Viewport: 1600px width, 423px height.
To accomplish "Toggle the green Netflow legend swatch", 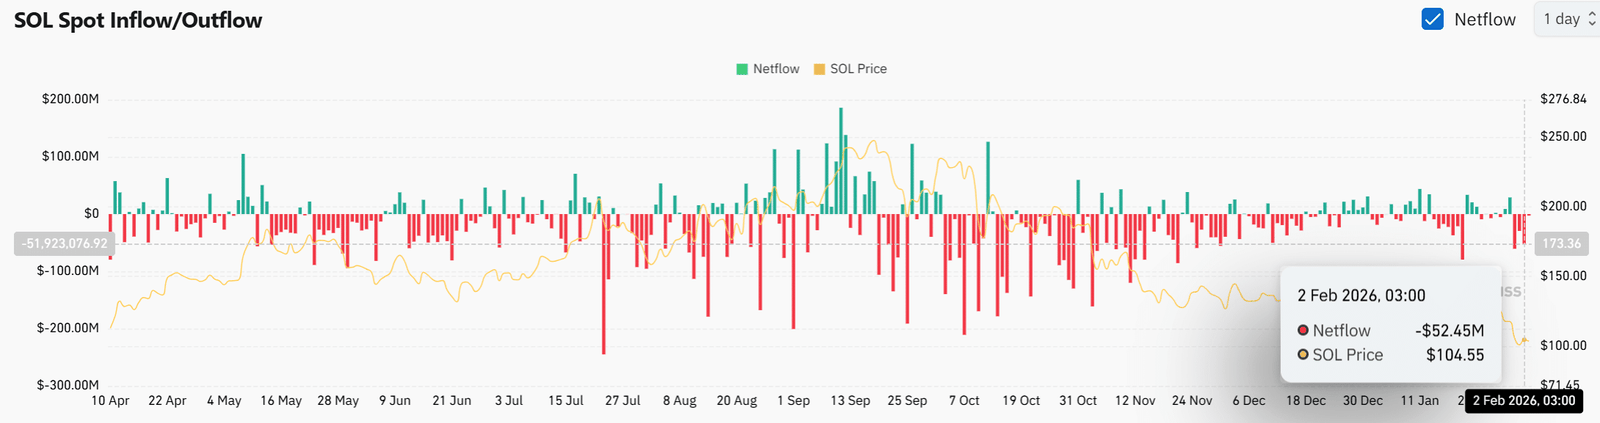I will pyautogui.click(x=742, y=69).
